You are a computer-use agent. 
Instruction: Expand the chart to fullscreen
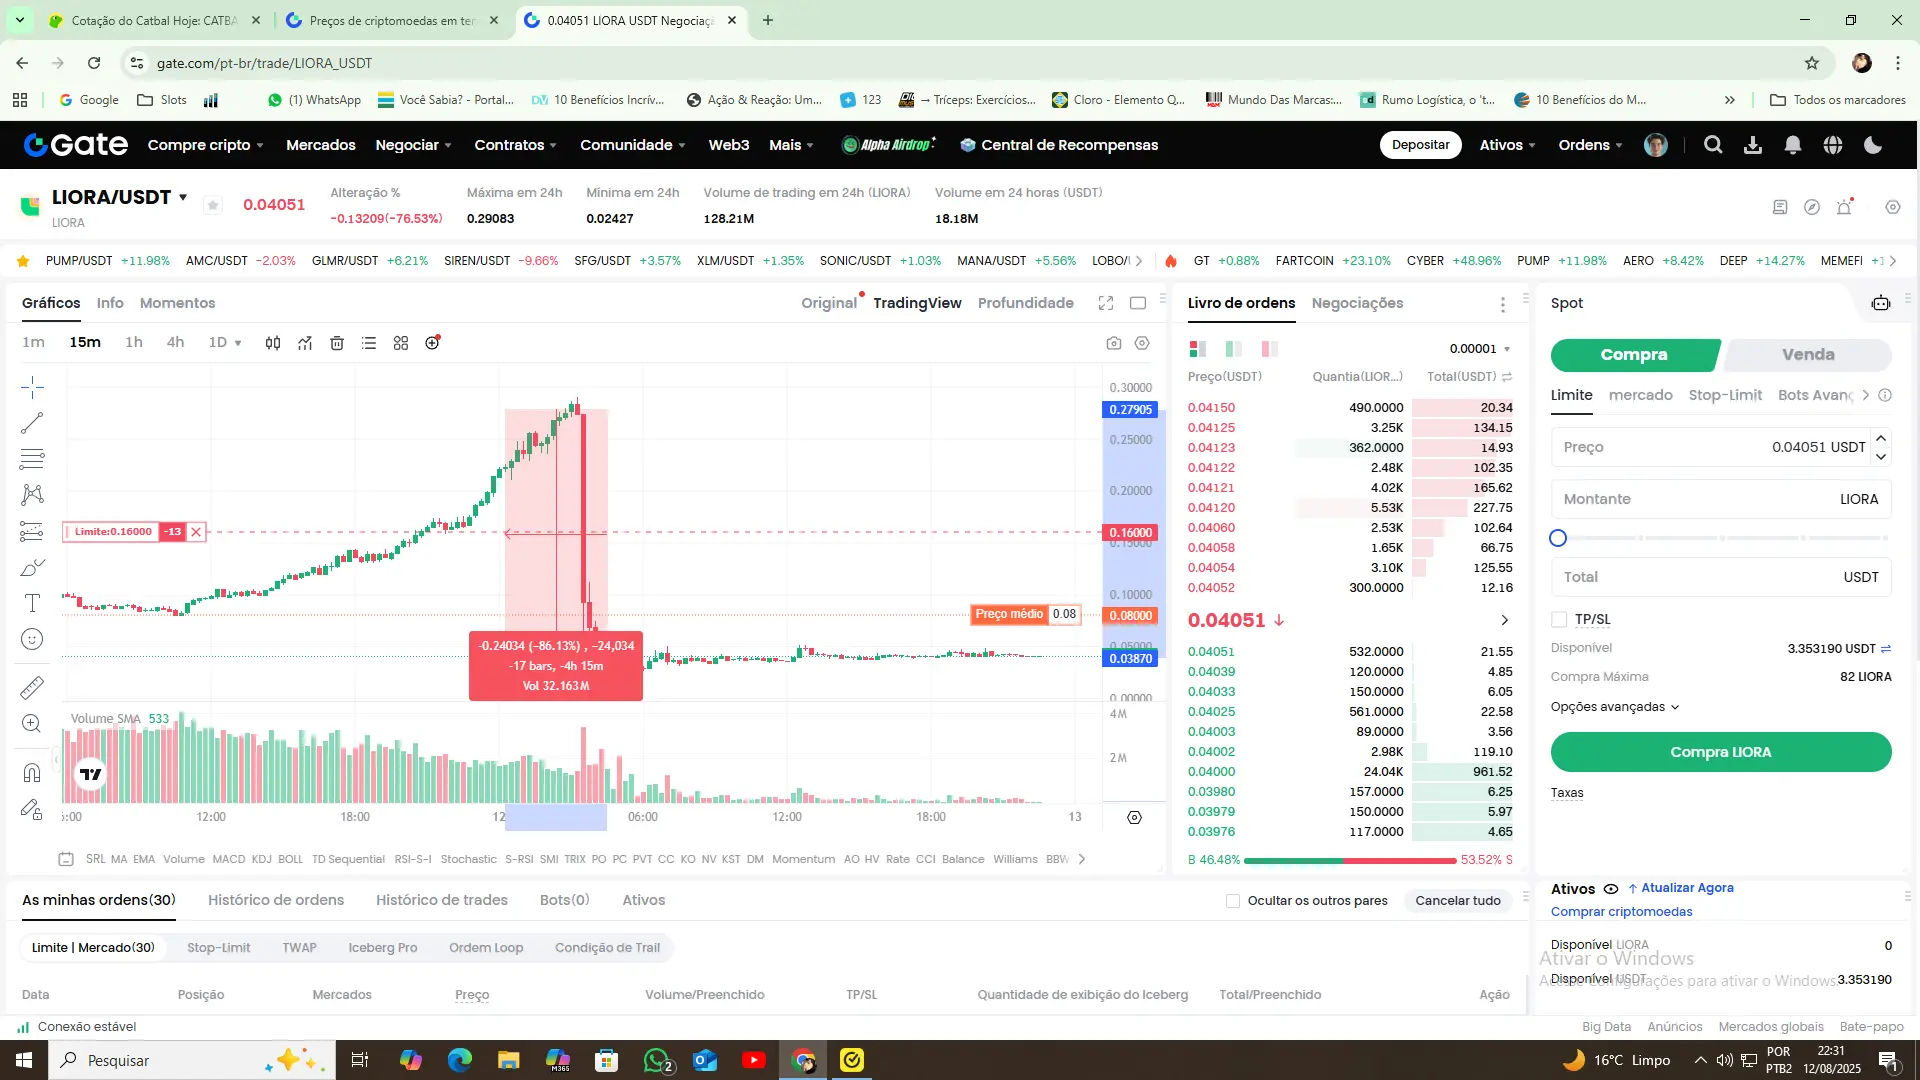(1106, 303)
